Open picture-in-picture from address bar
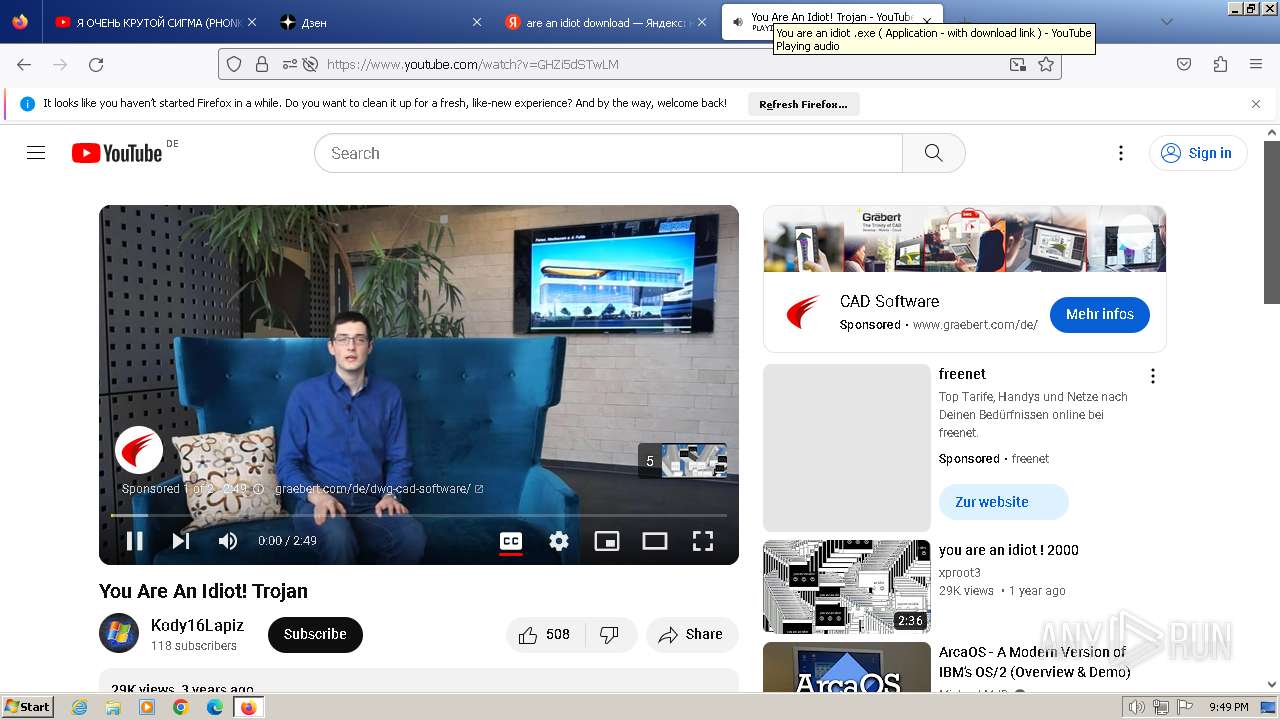1280x720 pixels. coord(1018,64)
